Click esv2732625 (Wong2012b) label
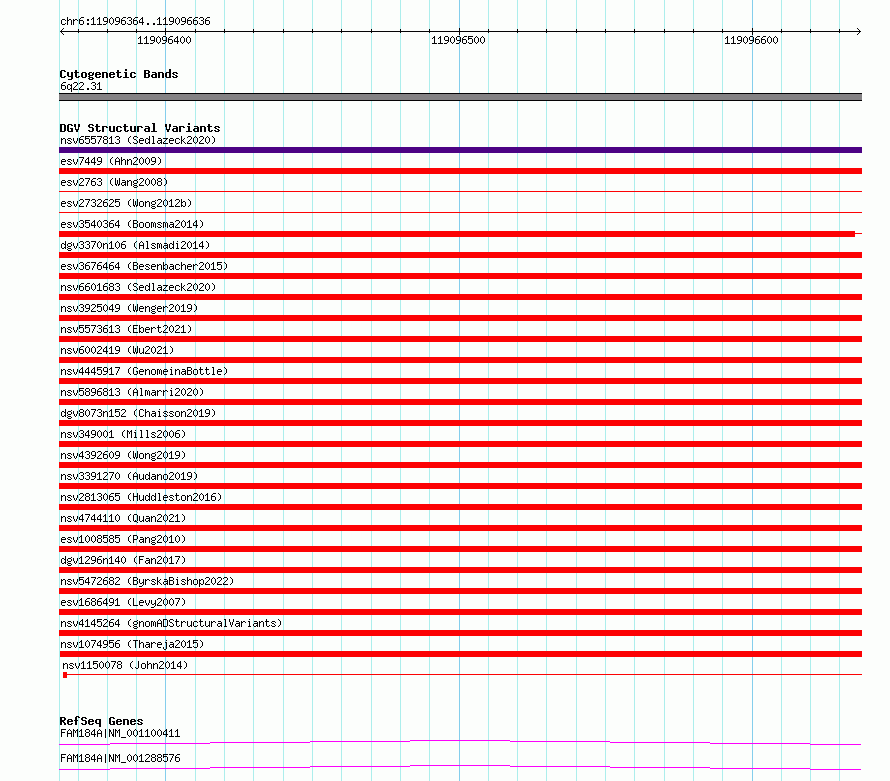Image resolution: width=890 pixels, height=781 pixels. (126, 203)
